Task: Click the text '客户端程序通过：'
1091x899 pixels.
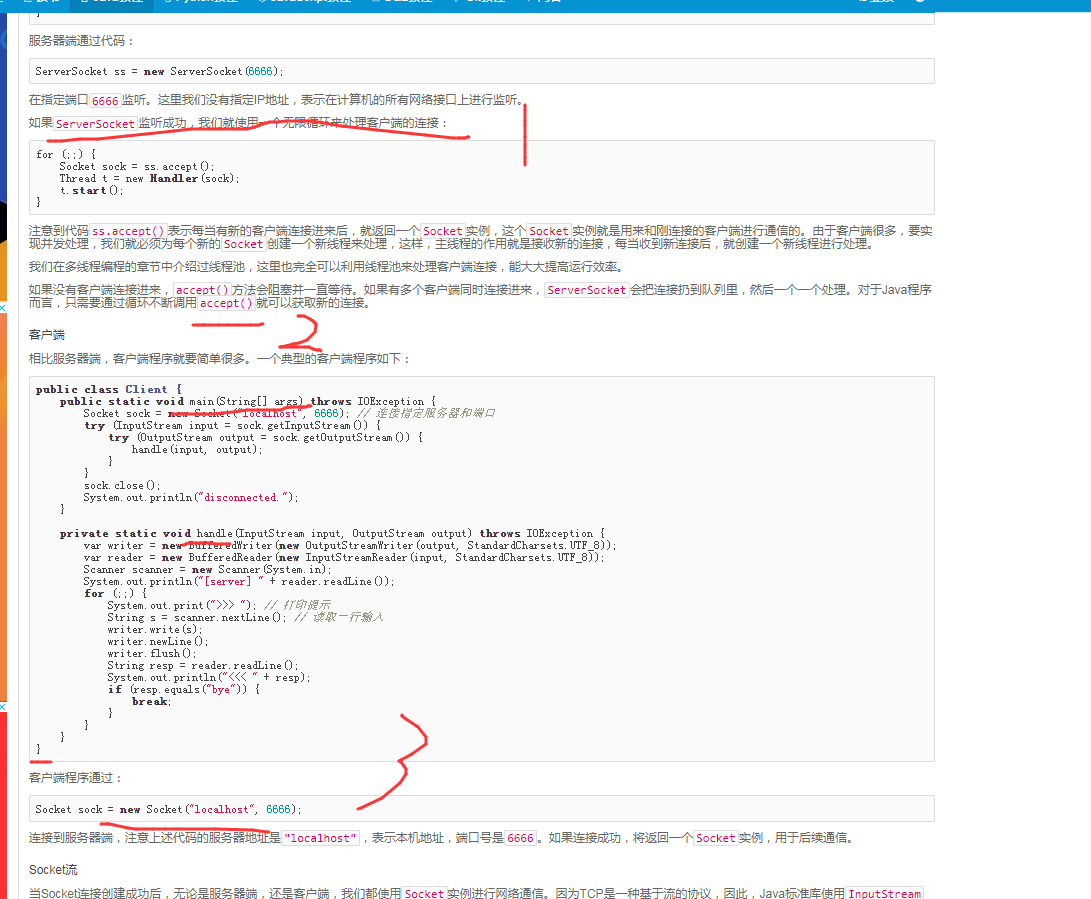Action: tap(76, 778)
